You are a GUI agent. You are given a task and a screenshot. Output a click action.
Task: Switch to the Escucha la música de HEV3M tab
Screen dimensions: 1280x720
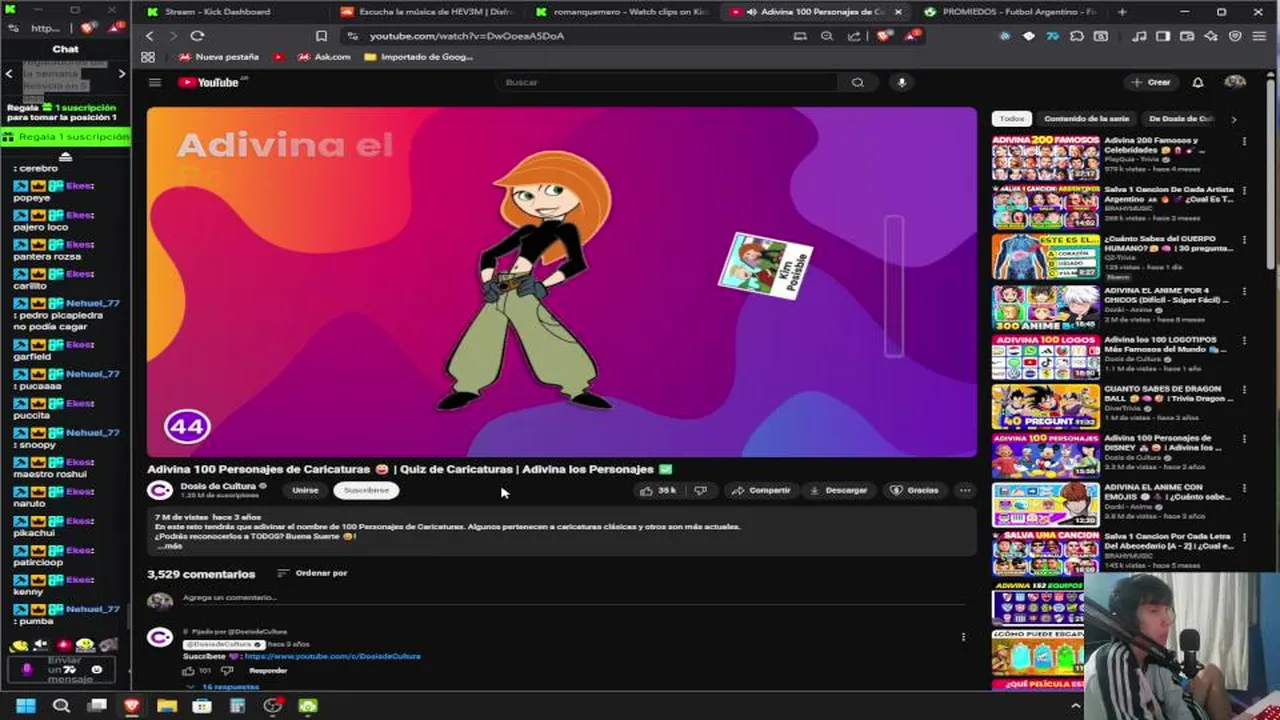[x=430, y=12]
